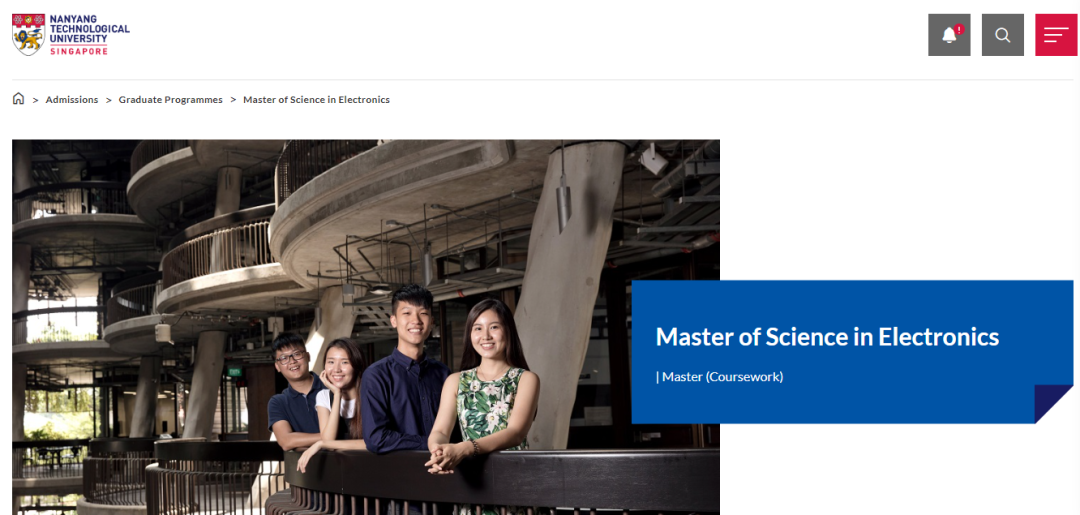Open the red hamburger menu

coord(1055,35)
